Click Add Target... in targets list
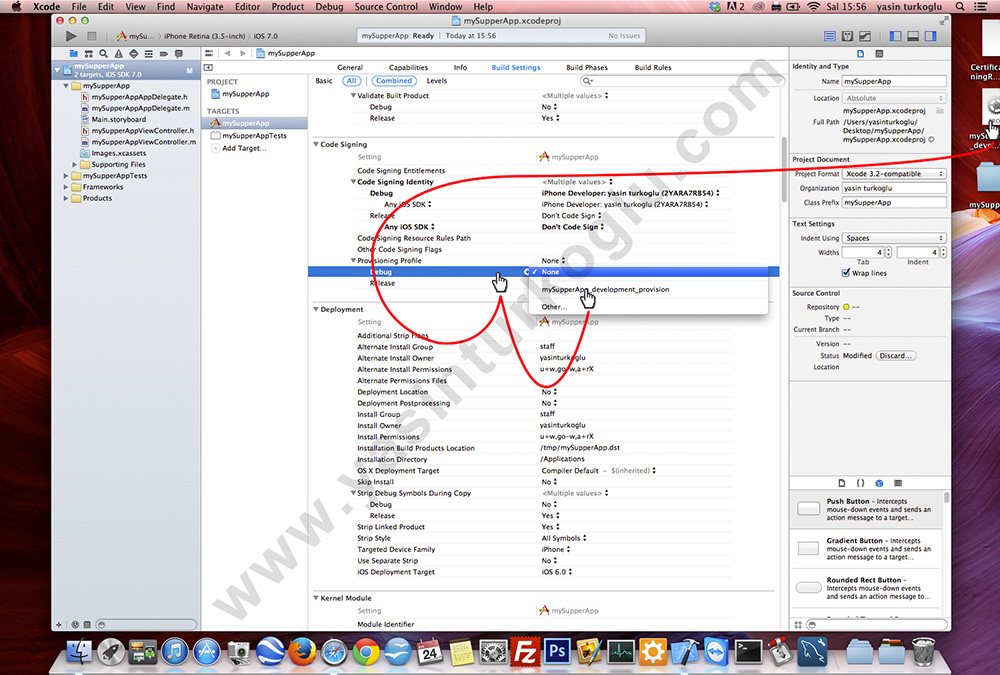The image size is (1000, 675). click(242, 148)
